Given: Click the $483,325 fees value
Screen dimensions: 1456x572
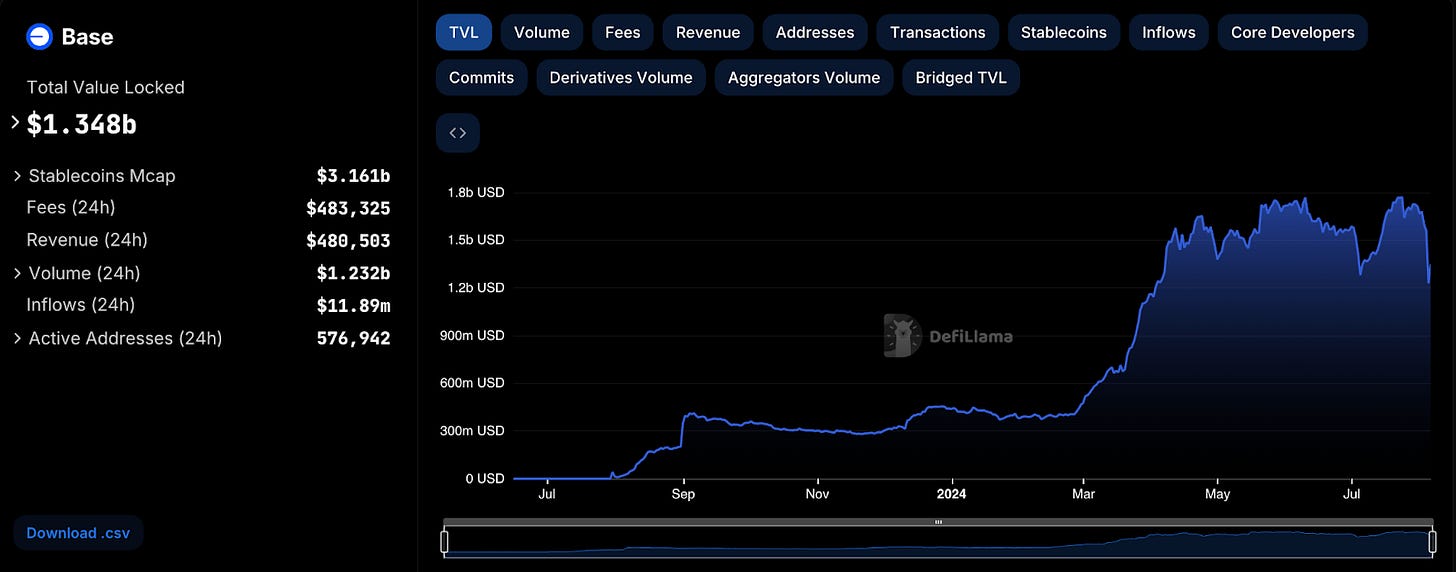Looking at the screenshot, I should (348, 208).
